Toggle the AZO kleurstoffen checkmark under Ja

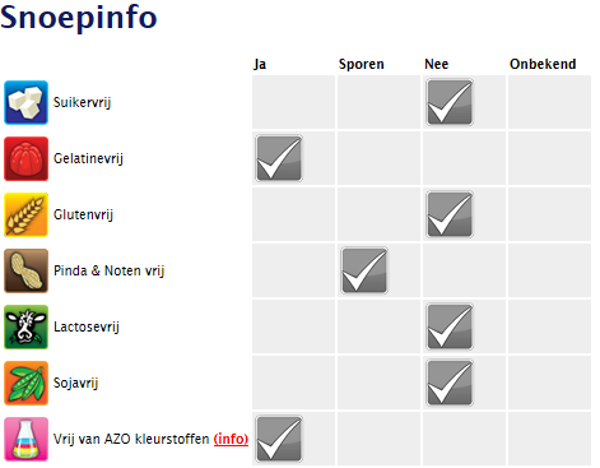(x=279, y=438)
